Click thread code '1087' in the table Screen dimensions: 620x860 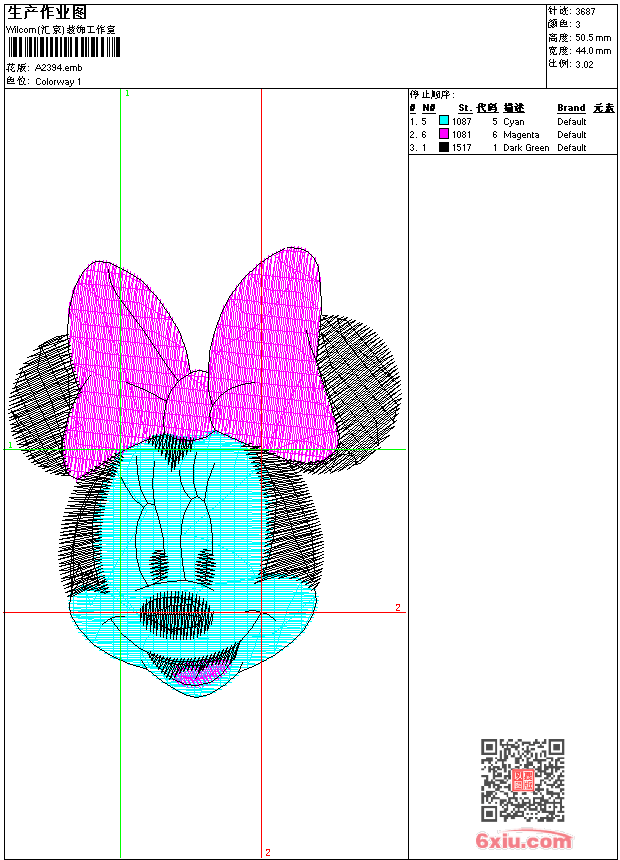461,122
